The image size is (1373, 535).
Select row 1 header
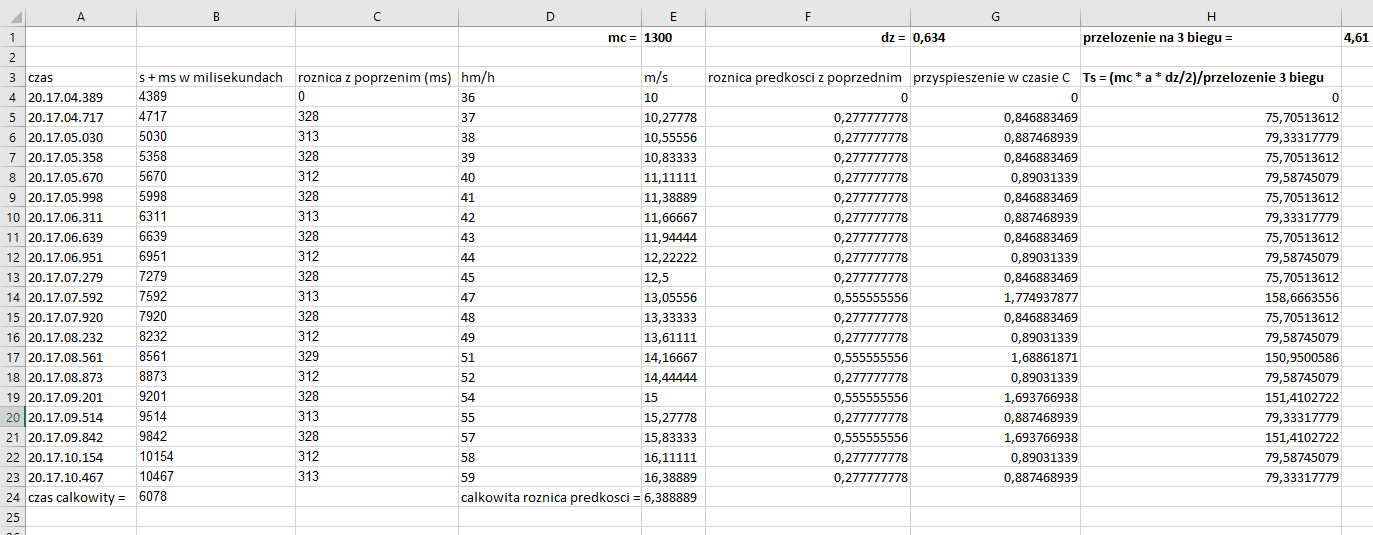(12, 37)
